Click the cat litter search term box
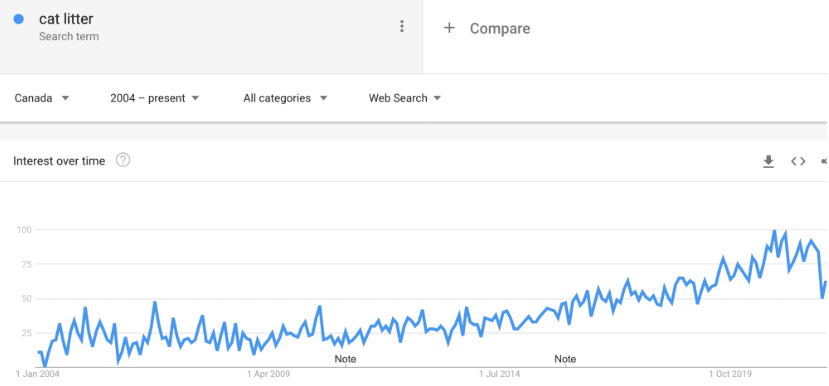 (x=211, y=36)
